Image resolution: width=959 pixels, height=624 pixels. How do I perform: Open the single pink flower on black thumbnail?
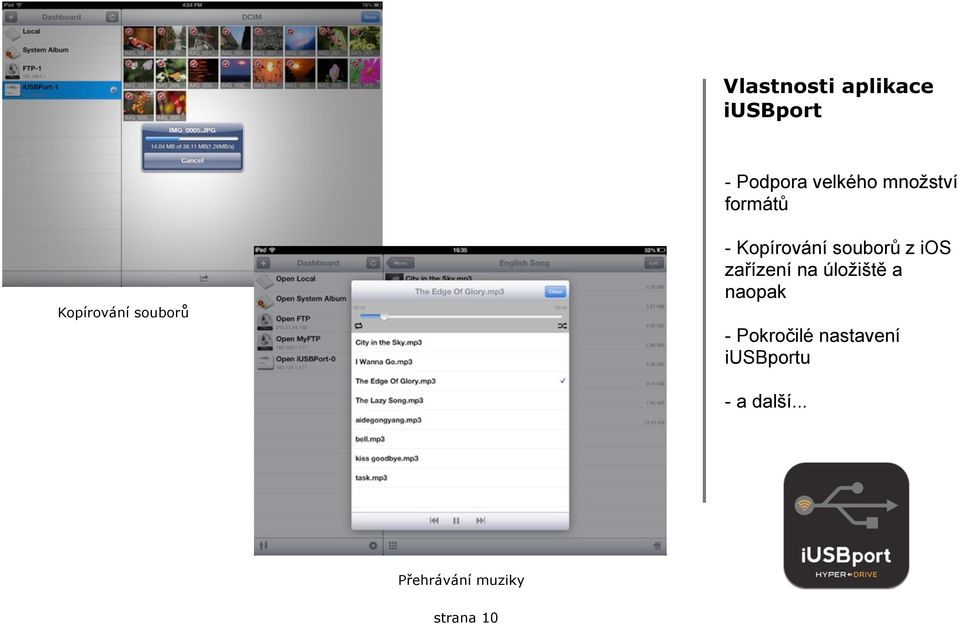(x=333, y=73)
